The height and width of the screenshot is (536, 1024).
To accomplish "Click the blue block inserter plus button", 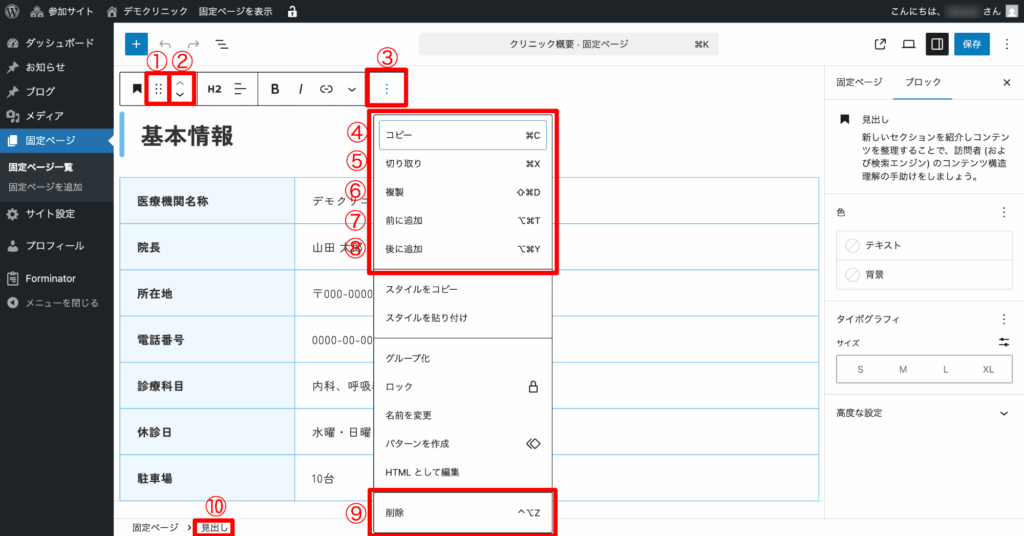I will 136,44.
